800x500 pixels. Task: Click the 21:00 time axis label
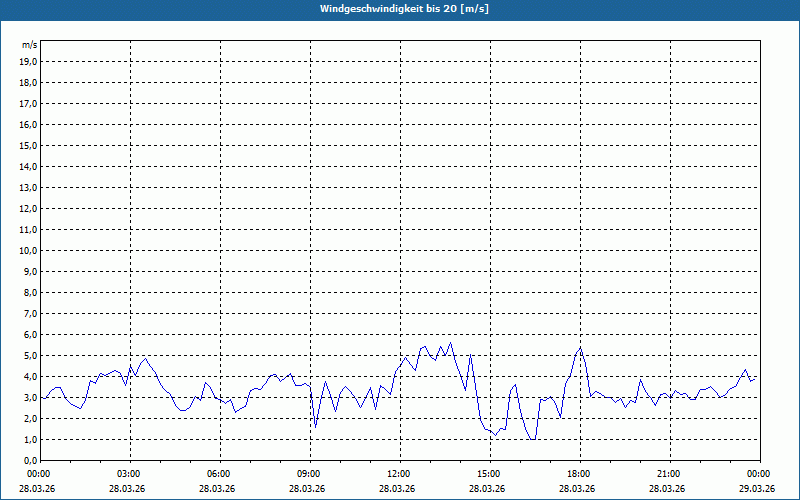669,474
